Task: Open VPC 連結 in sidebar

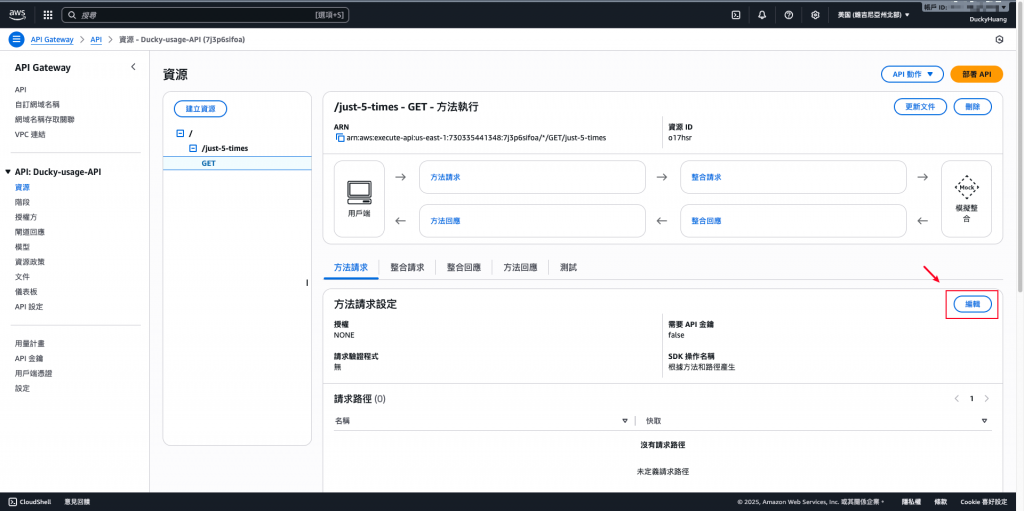Action: point(30,135)
